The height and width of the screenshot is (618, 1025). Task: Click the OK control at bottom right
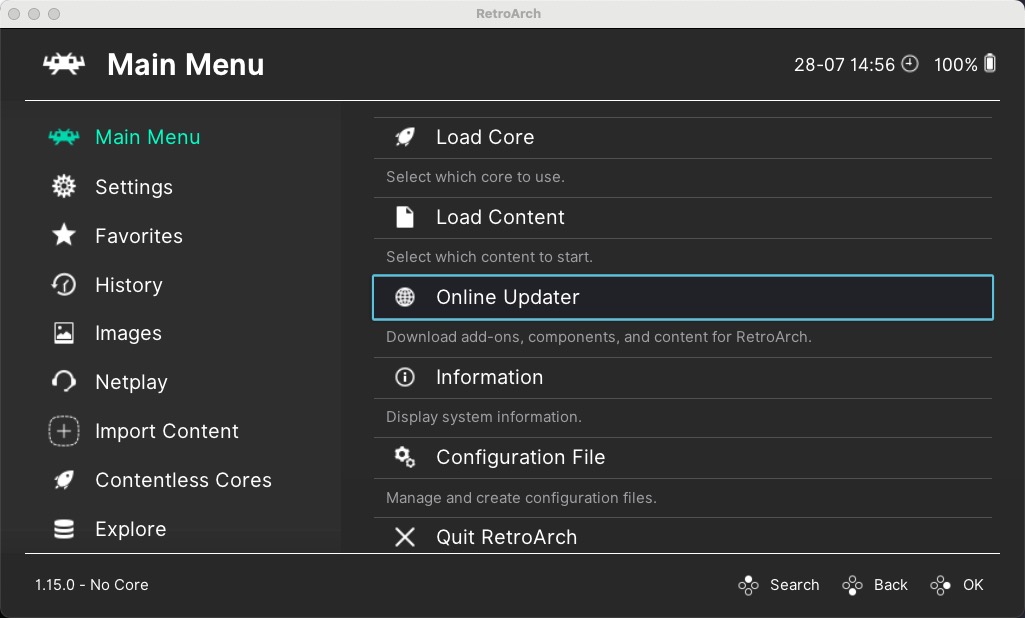[957, 585]
